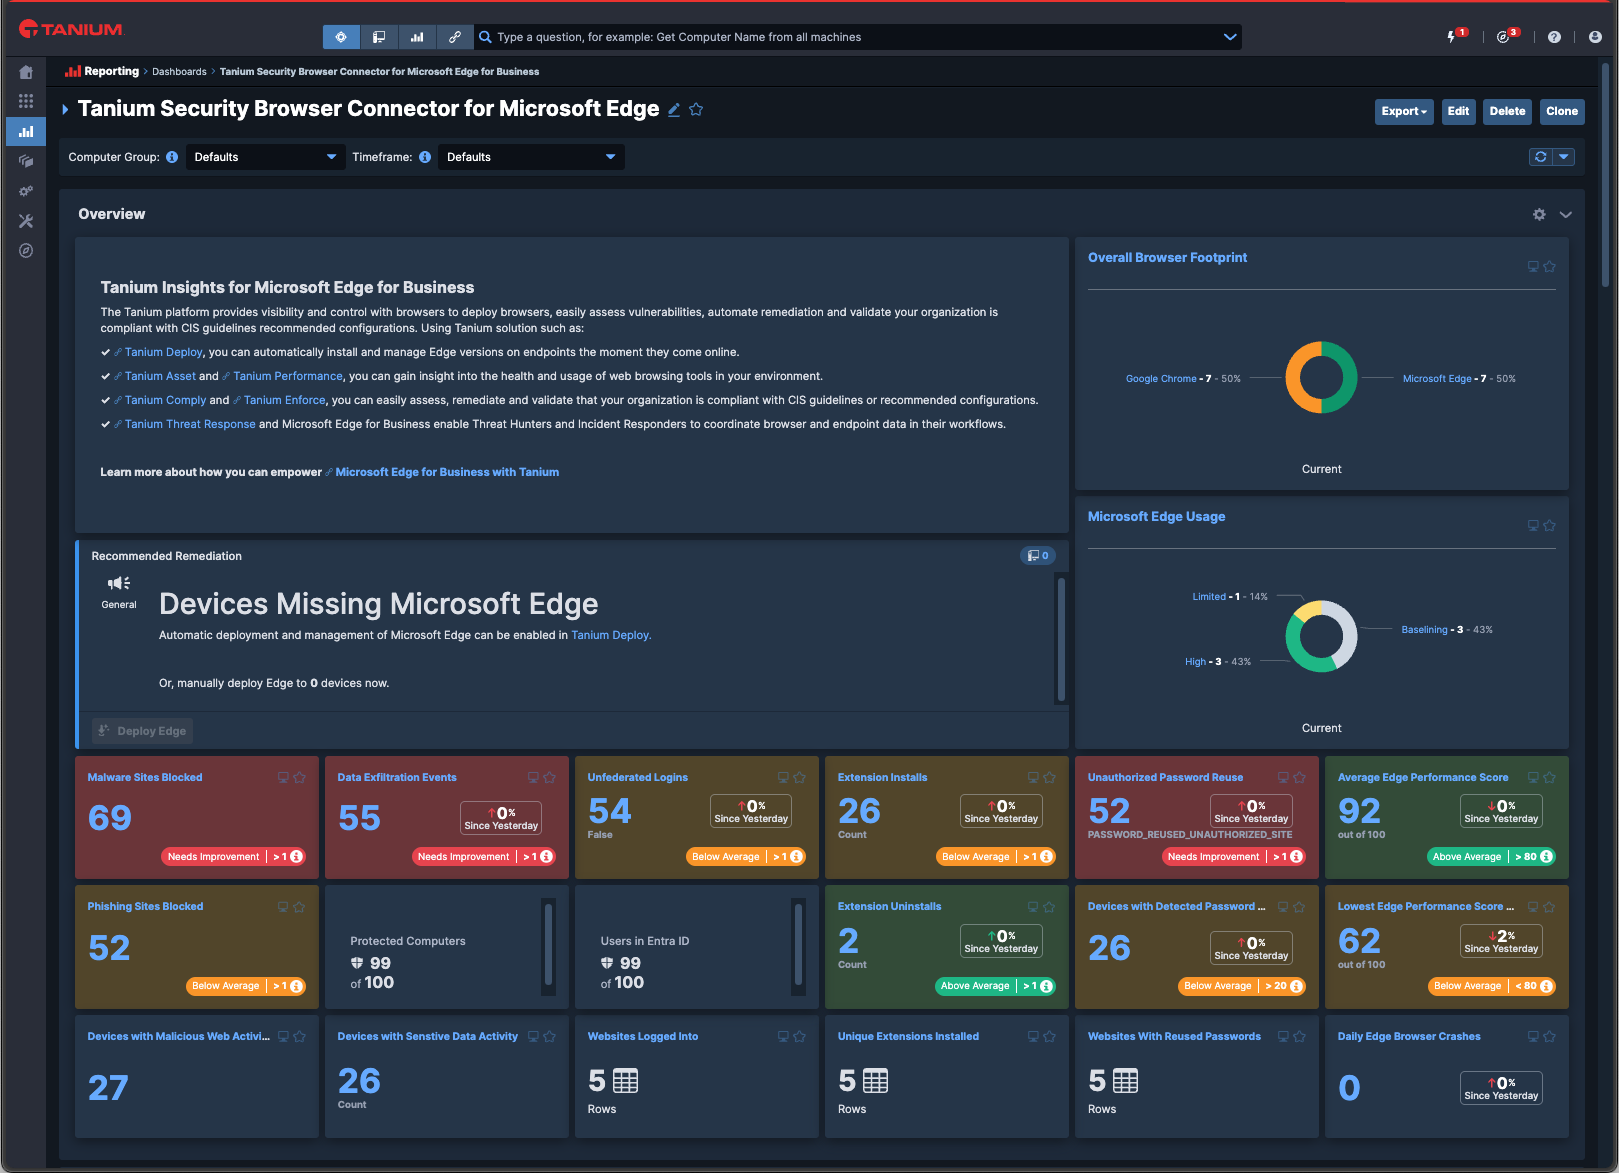
Task: Go to Dashboards in the breadcrumb
Action: [x=179, y=71]
